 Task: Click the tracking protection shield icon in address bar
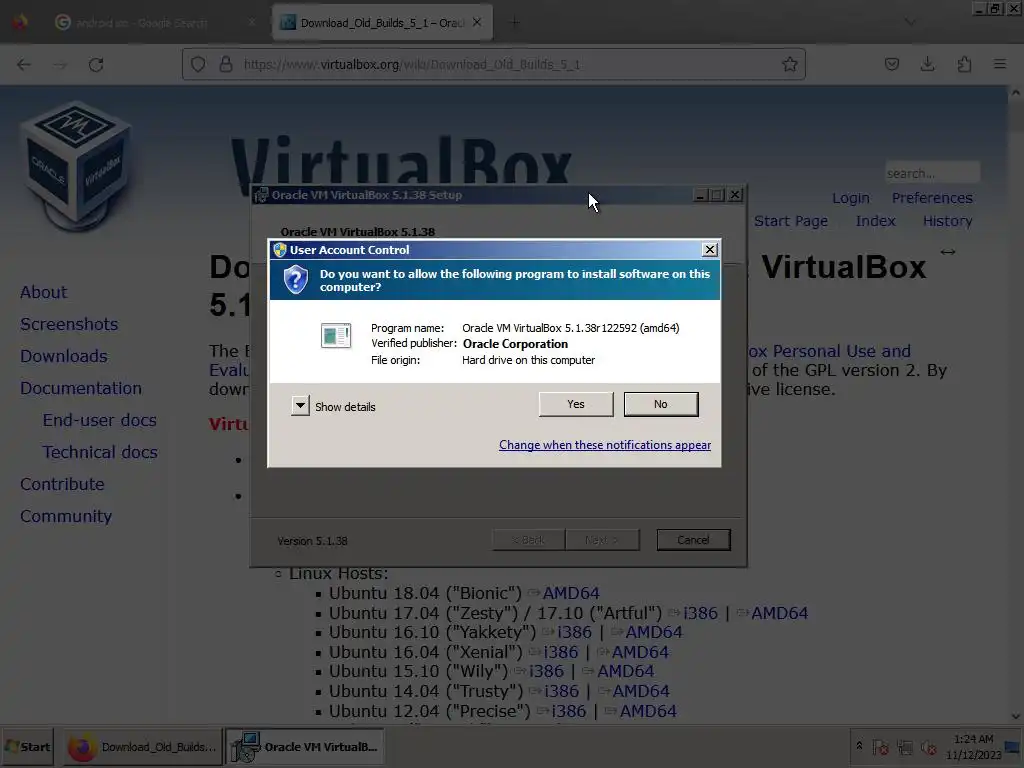(198, 64)
